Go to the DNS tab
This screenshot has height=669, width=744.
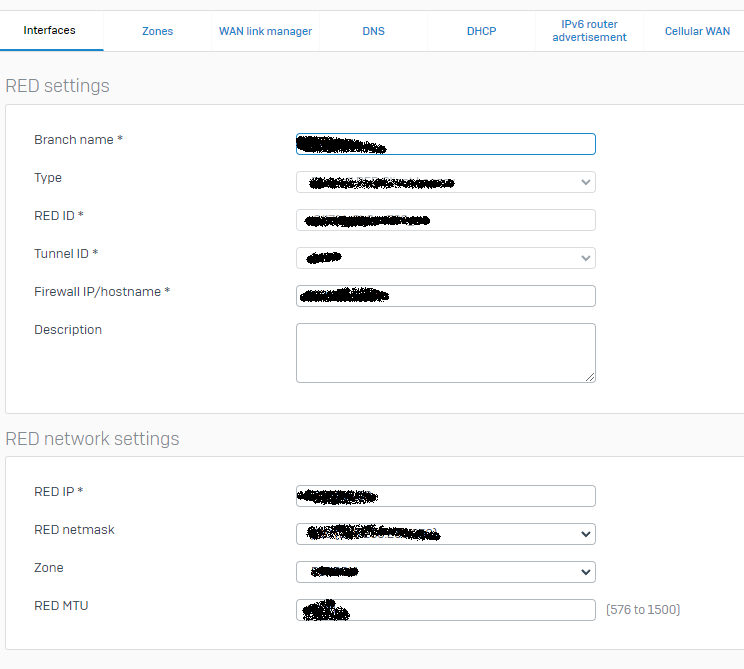click(x=373, y=31)
